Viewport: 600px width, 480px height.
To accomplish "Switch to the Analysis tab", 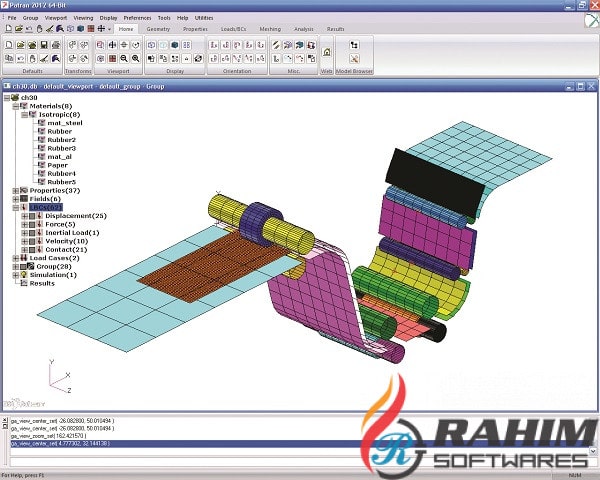I will tap(304, 29).
